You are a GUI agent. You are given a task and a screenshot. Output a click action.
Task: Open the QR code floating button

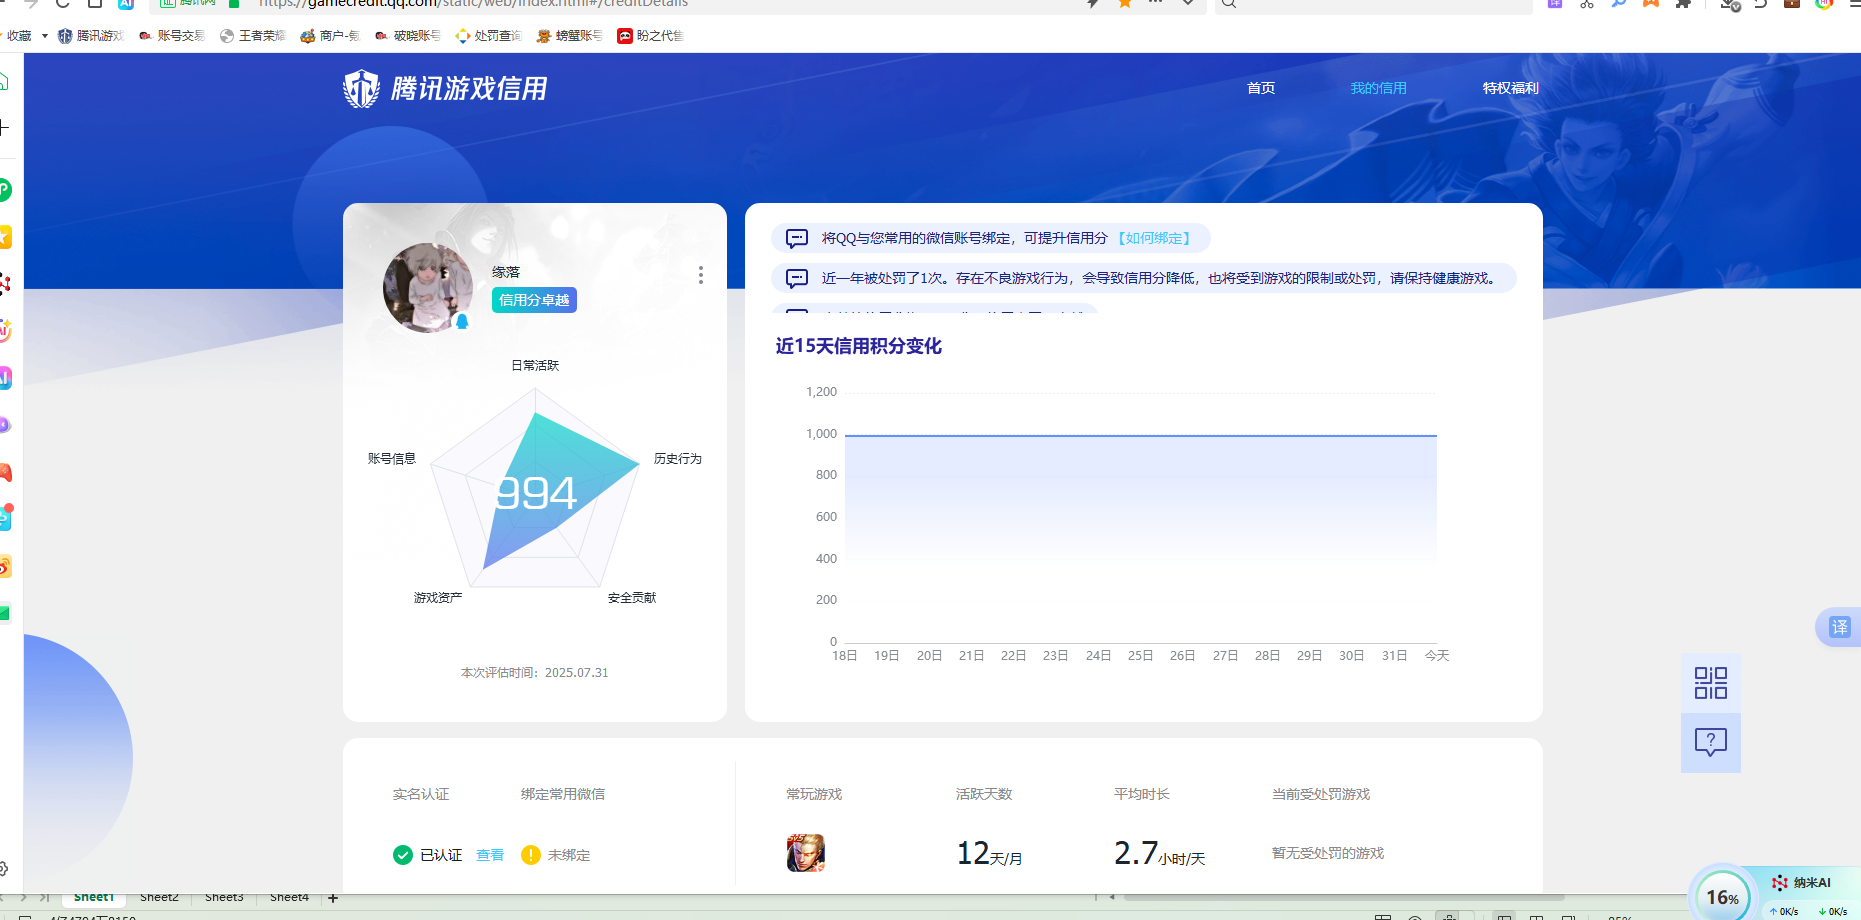coord(1711,683)
